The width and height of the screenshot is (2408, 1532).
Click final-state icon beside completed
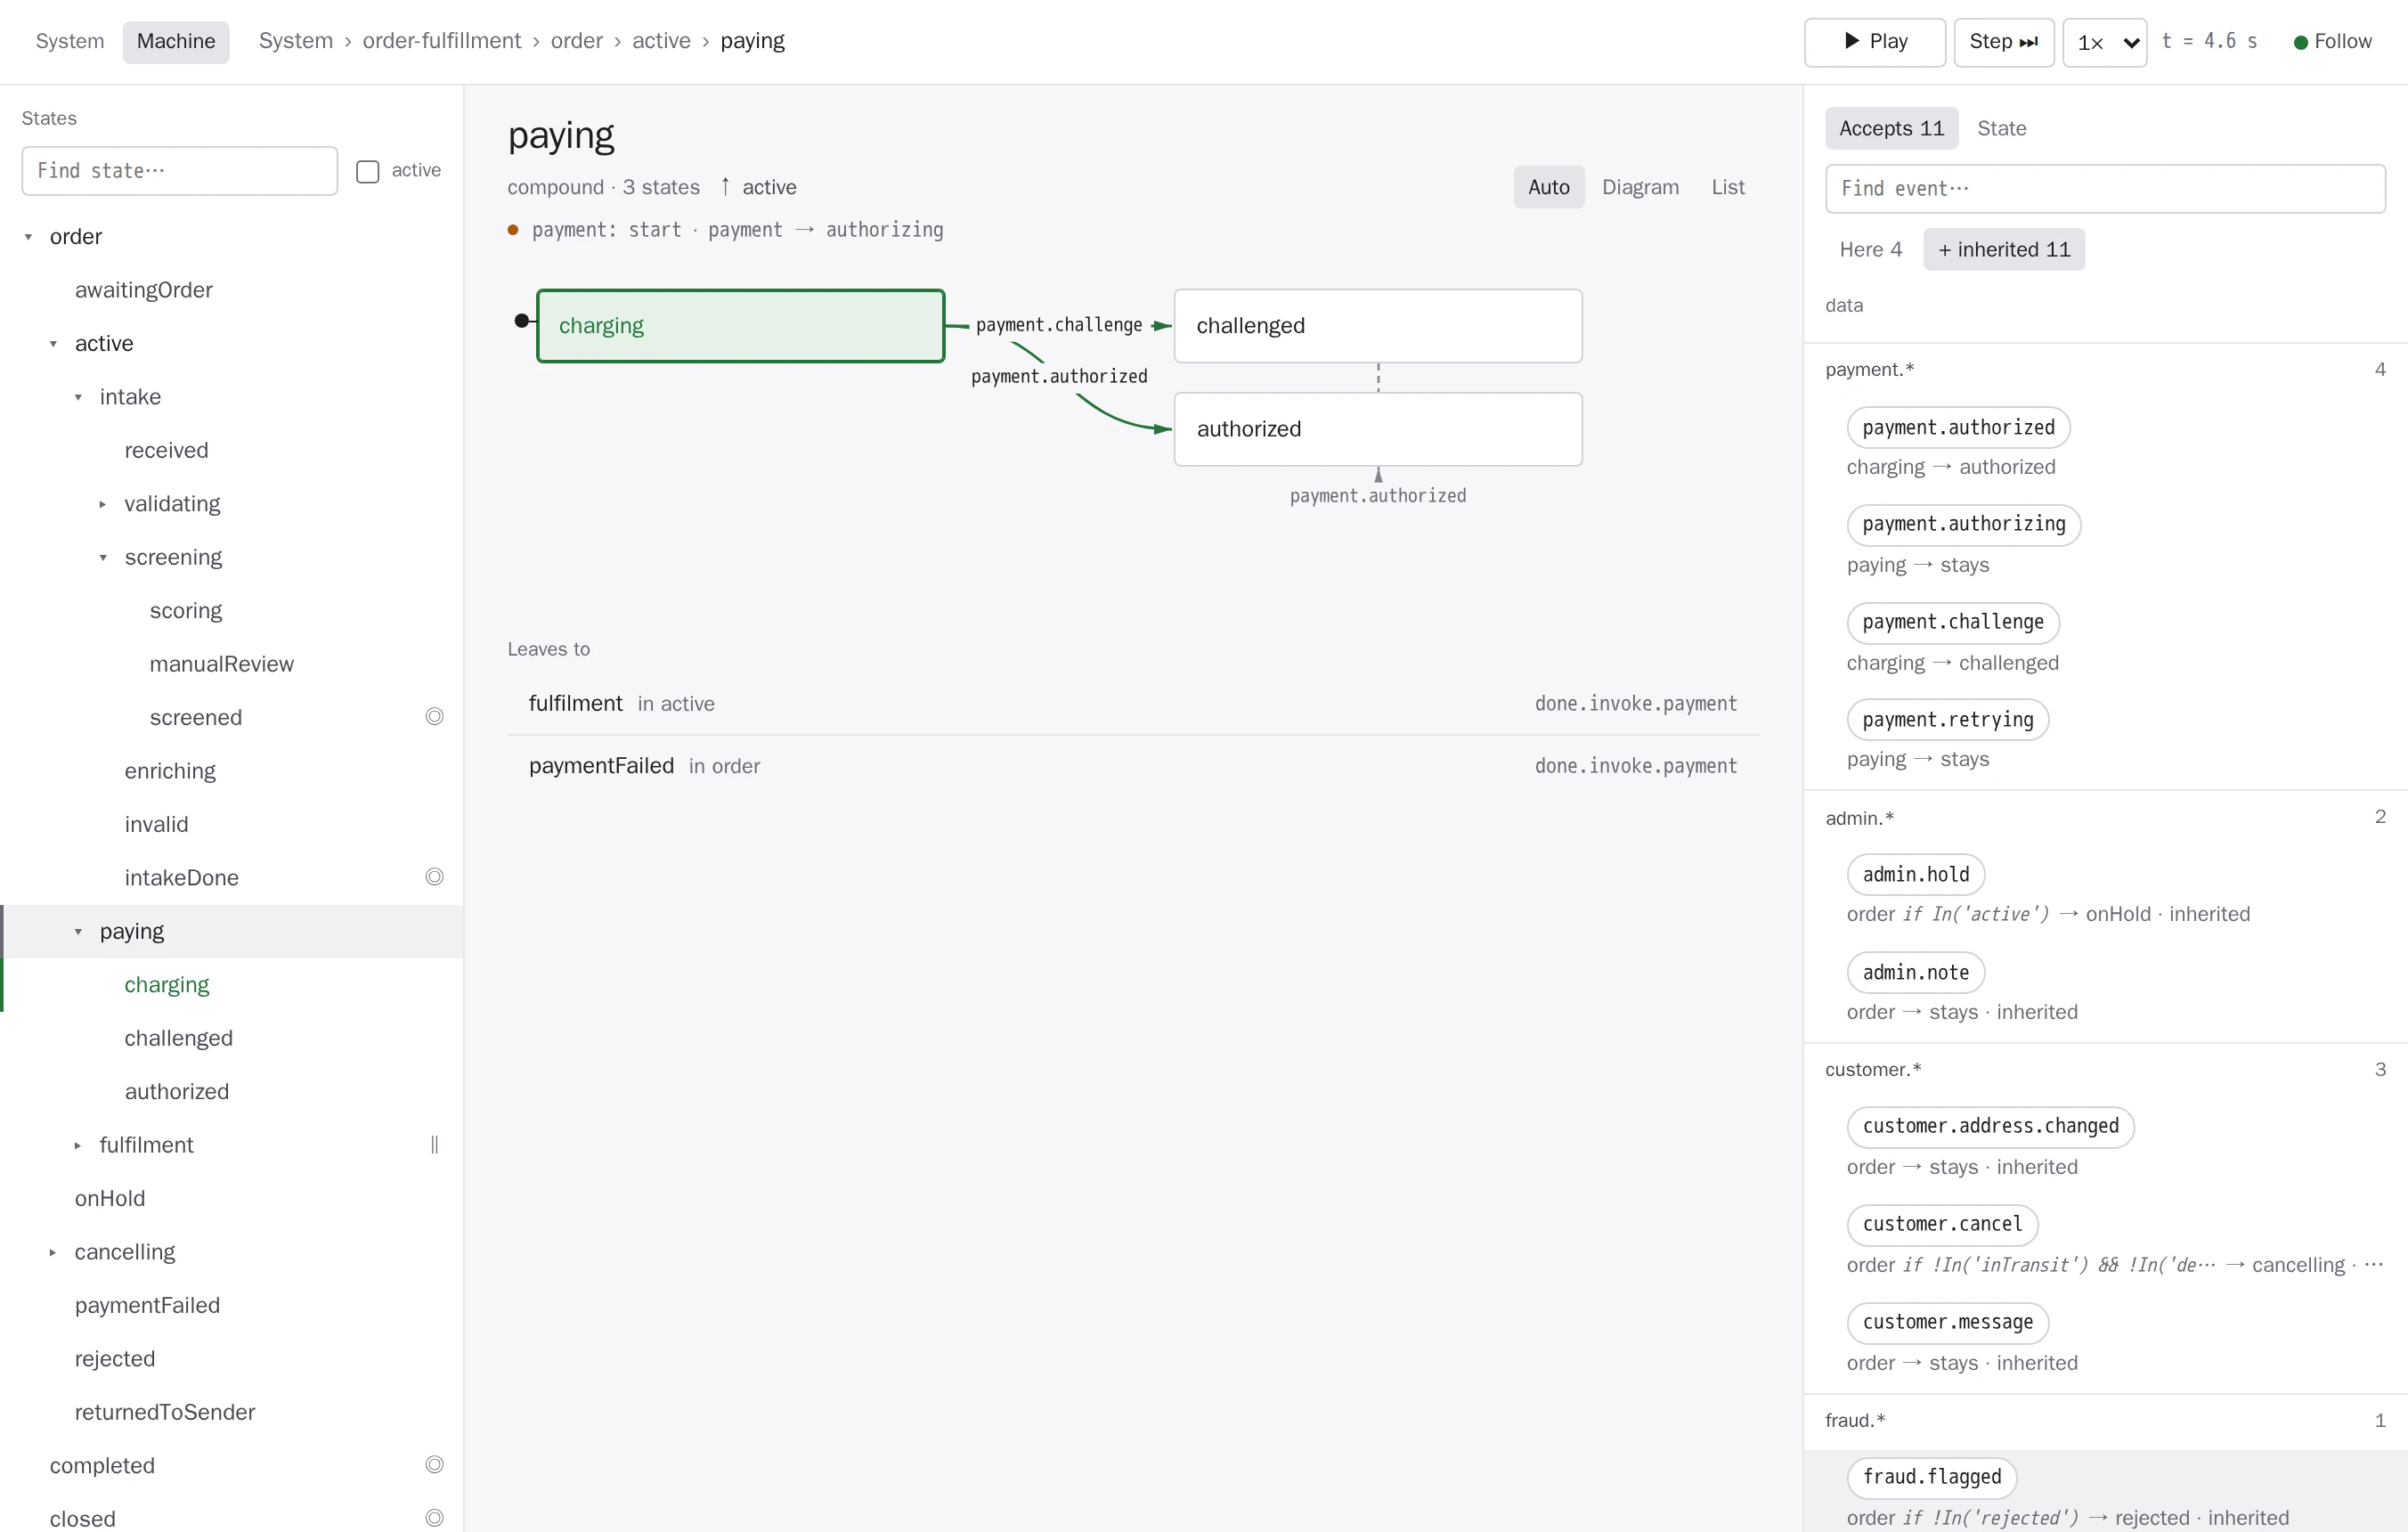click(434, 1465)
